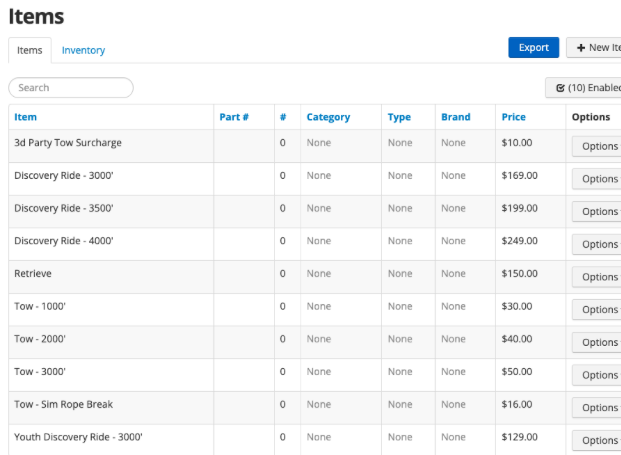
Task: Select the Youth Discovery Ride - 3000' item name
Action: tap(78, 437)
